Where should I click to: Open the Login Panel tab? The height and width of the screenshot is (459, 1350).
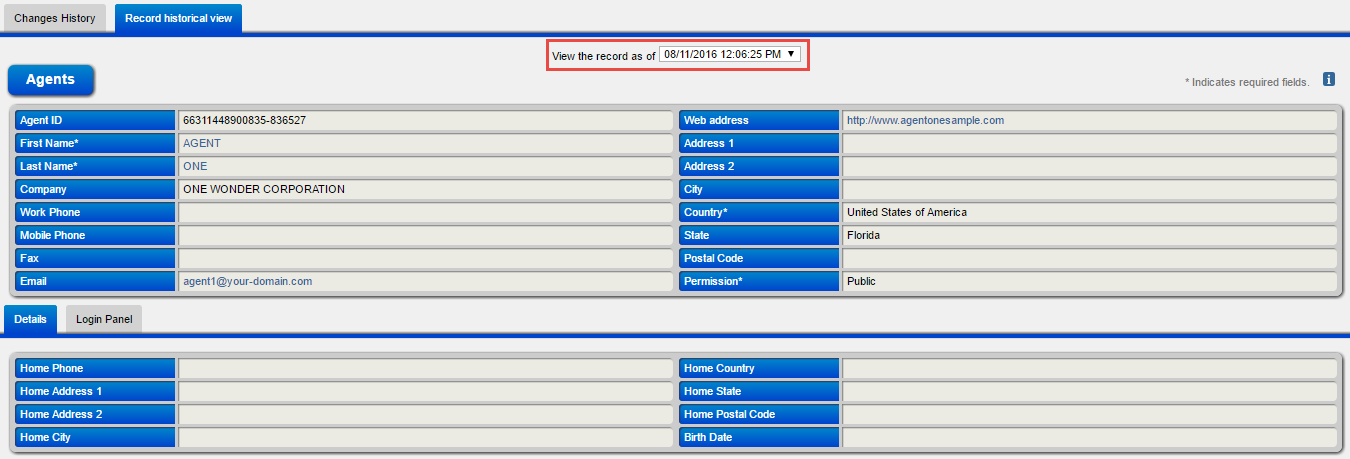pyautogui.click(x=104, y=319)
